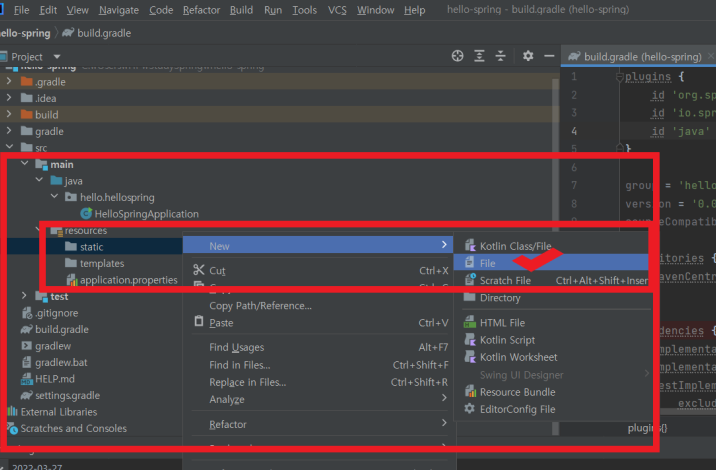Select the resources folder

coord(85,230)
